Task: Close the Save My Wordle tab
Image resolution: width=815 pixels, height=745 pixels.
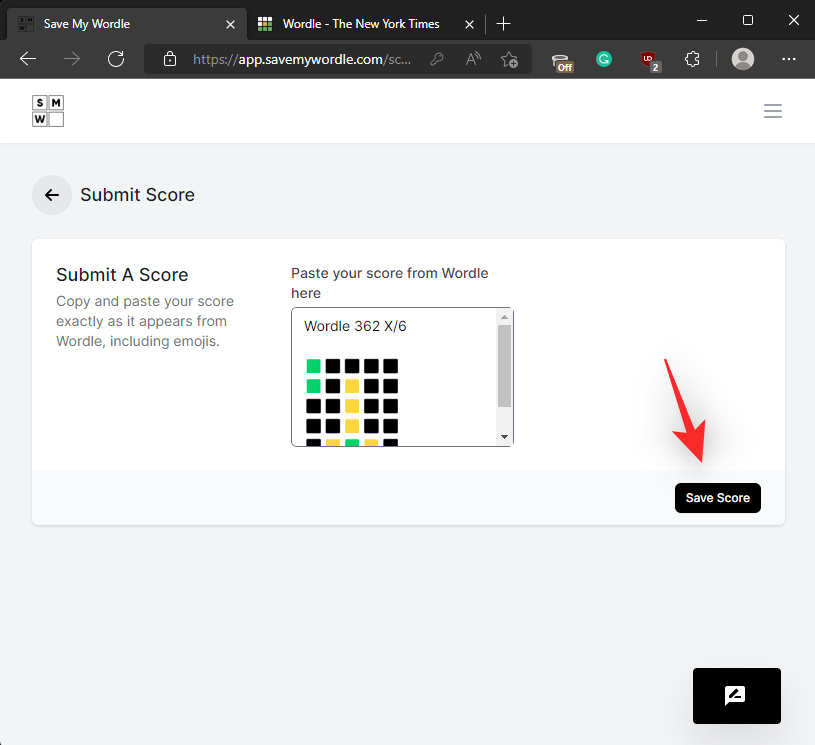Action: (230, 23)
